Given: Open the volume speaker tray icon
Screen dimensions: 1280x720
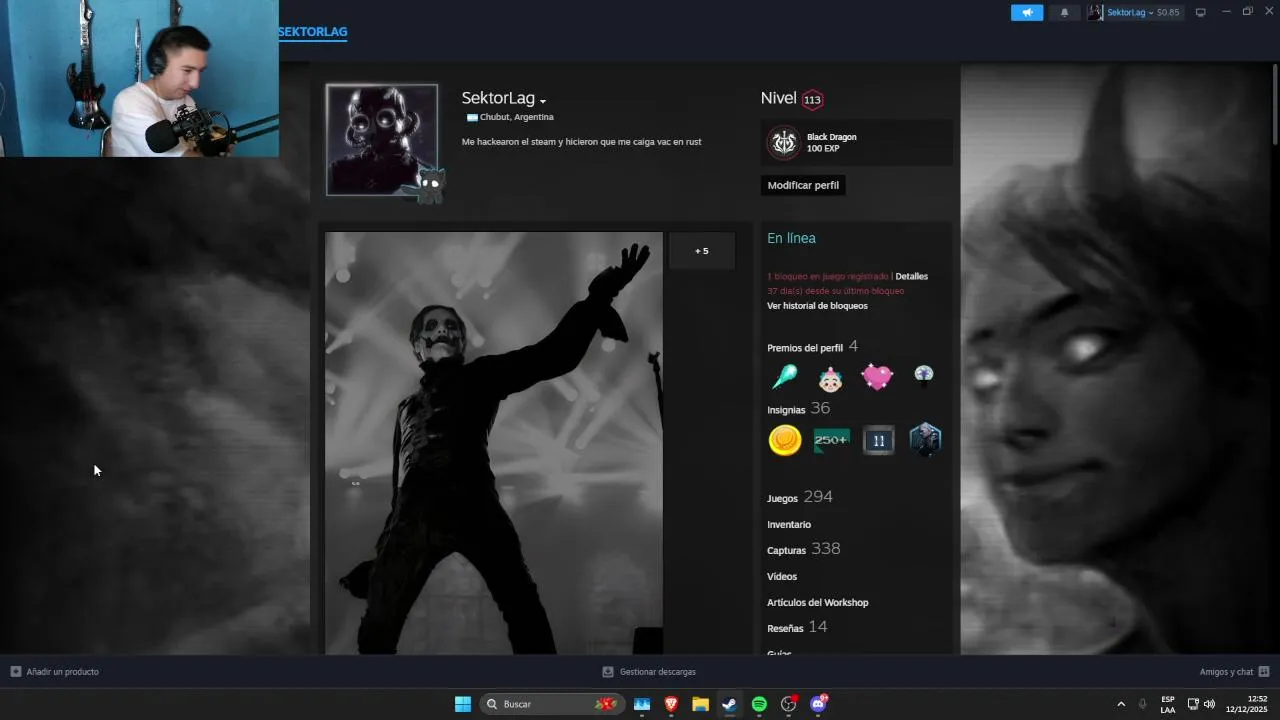Looking at the screenshot, I should 1209,704.
